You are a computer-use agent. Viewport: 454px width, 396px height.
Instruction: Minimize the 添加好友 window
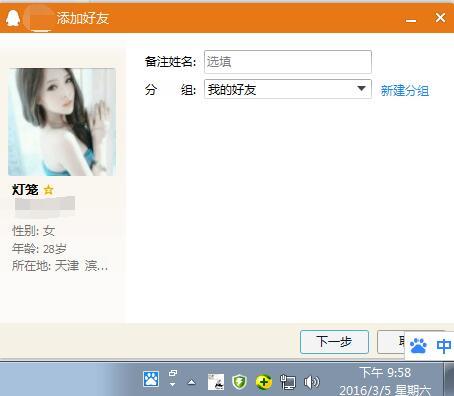pos(411,19)
